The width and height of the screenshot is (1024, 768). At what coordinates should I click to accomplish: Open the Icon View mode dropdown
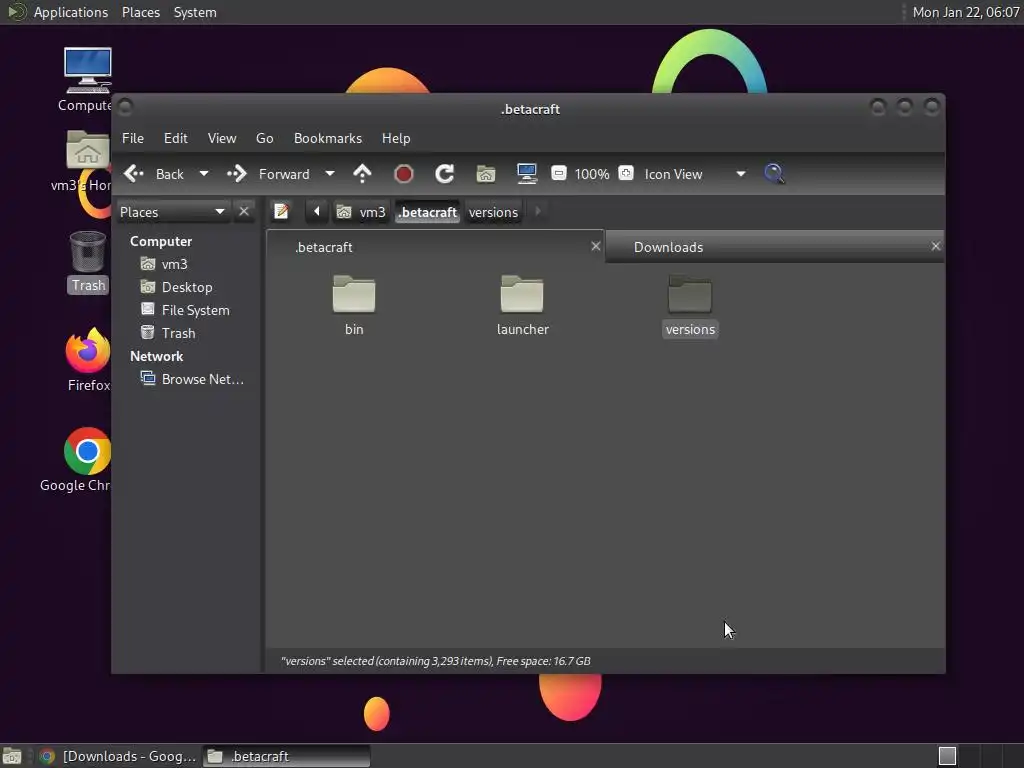tap(695, 174)
